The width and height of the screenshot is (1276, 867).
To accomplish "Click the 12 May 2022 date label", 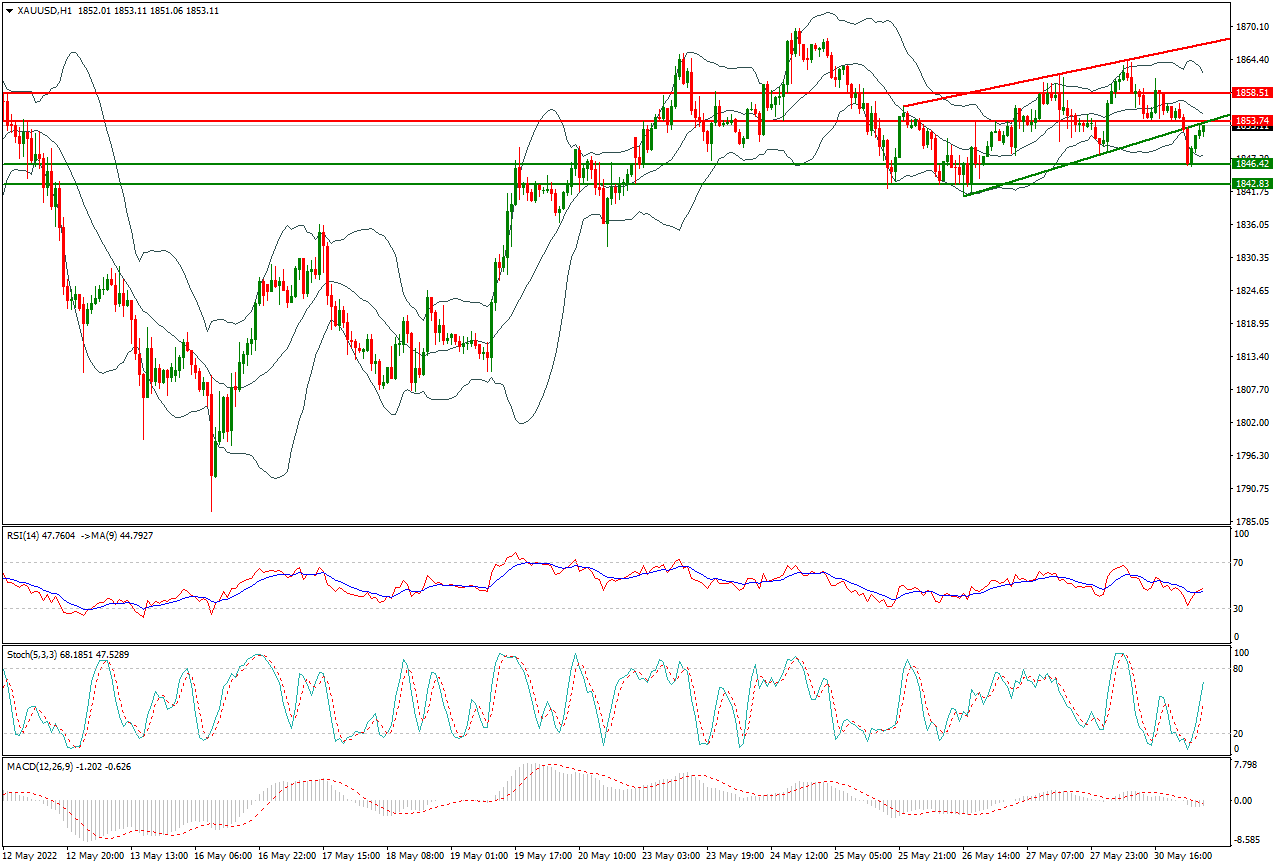I will (x=31, y=857).
